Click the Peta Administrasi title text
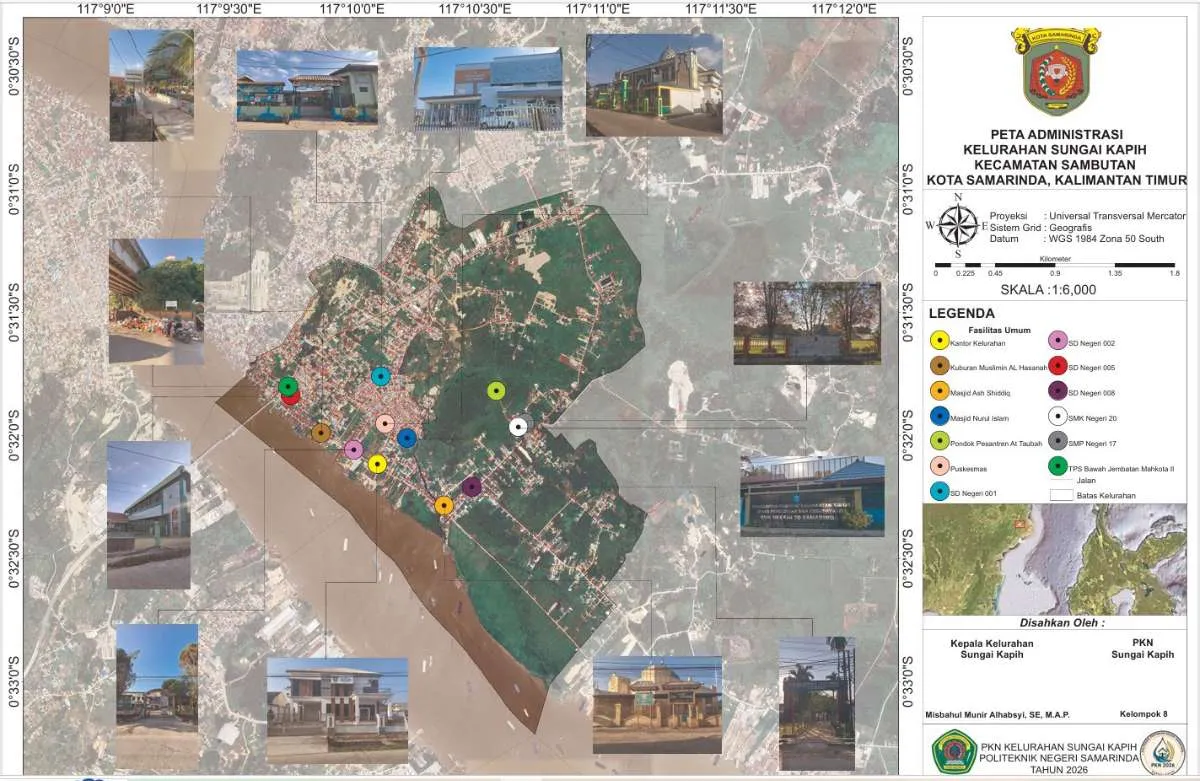 pyautogui.click(x=1056, y=134)
